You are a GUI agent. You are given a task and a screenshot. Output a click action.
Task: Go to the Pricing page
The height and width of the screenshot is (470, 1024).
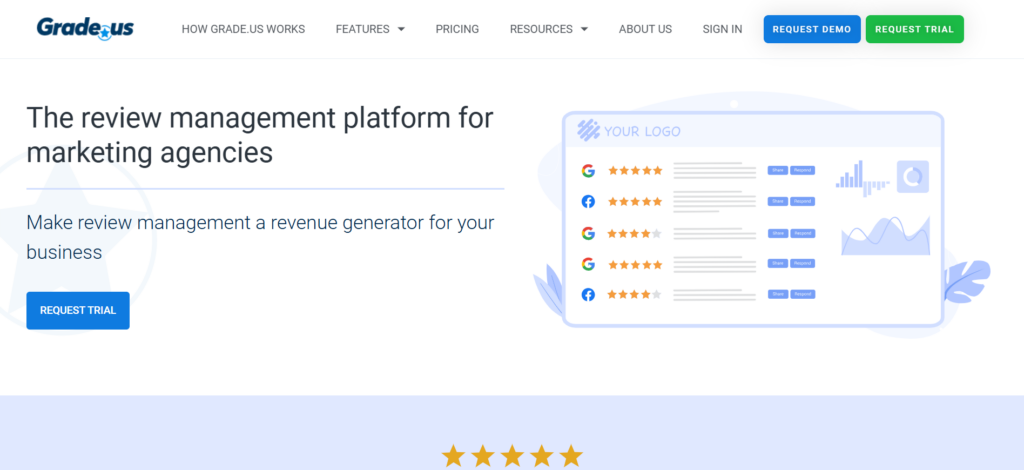point(457,29)
